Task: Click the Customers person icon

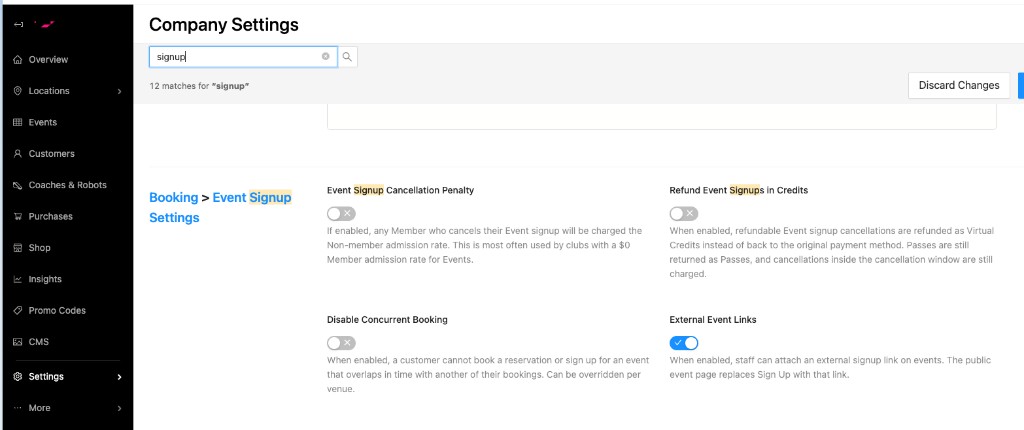Action: pos(18,154)
